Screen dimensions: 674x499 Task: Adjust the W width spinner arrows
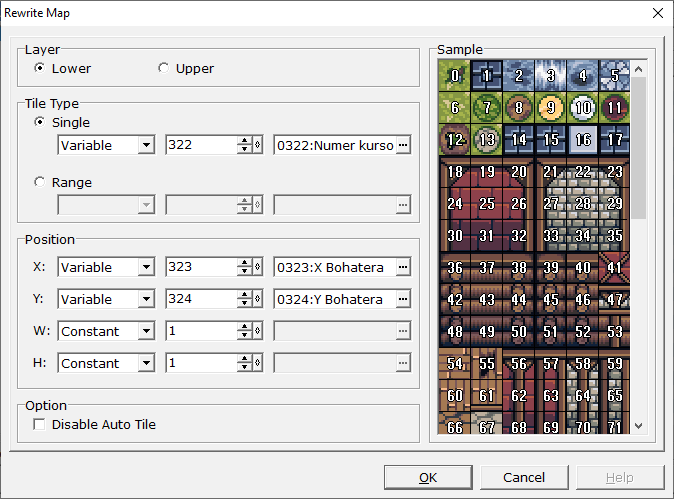(245, 331)
